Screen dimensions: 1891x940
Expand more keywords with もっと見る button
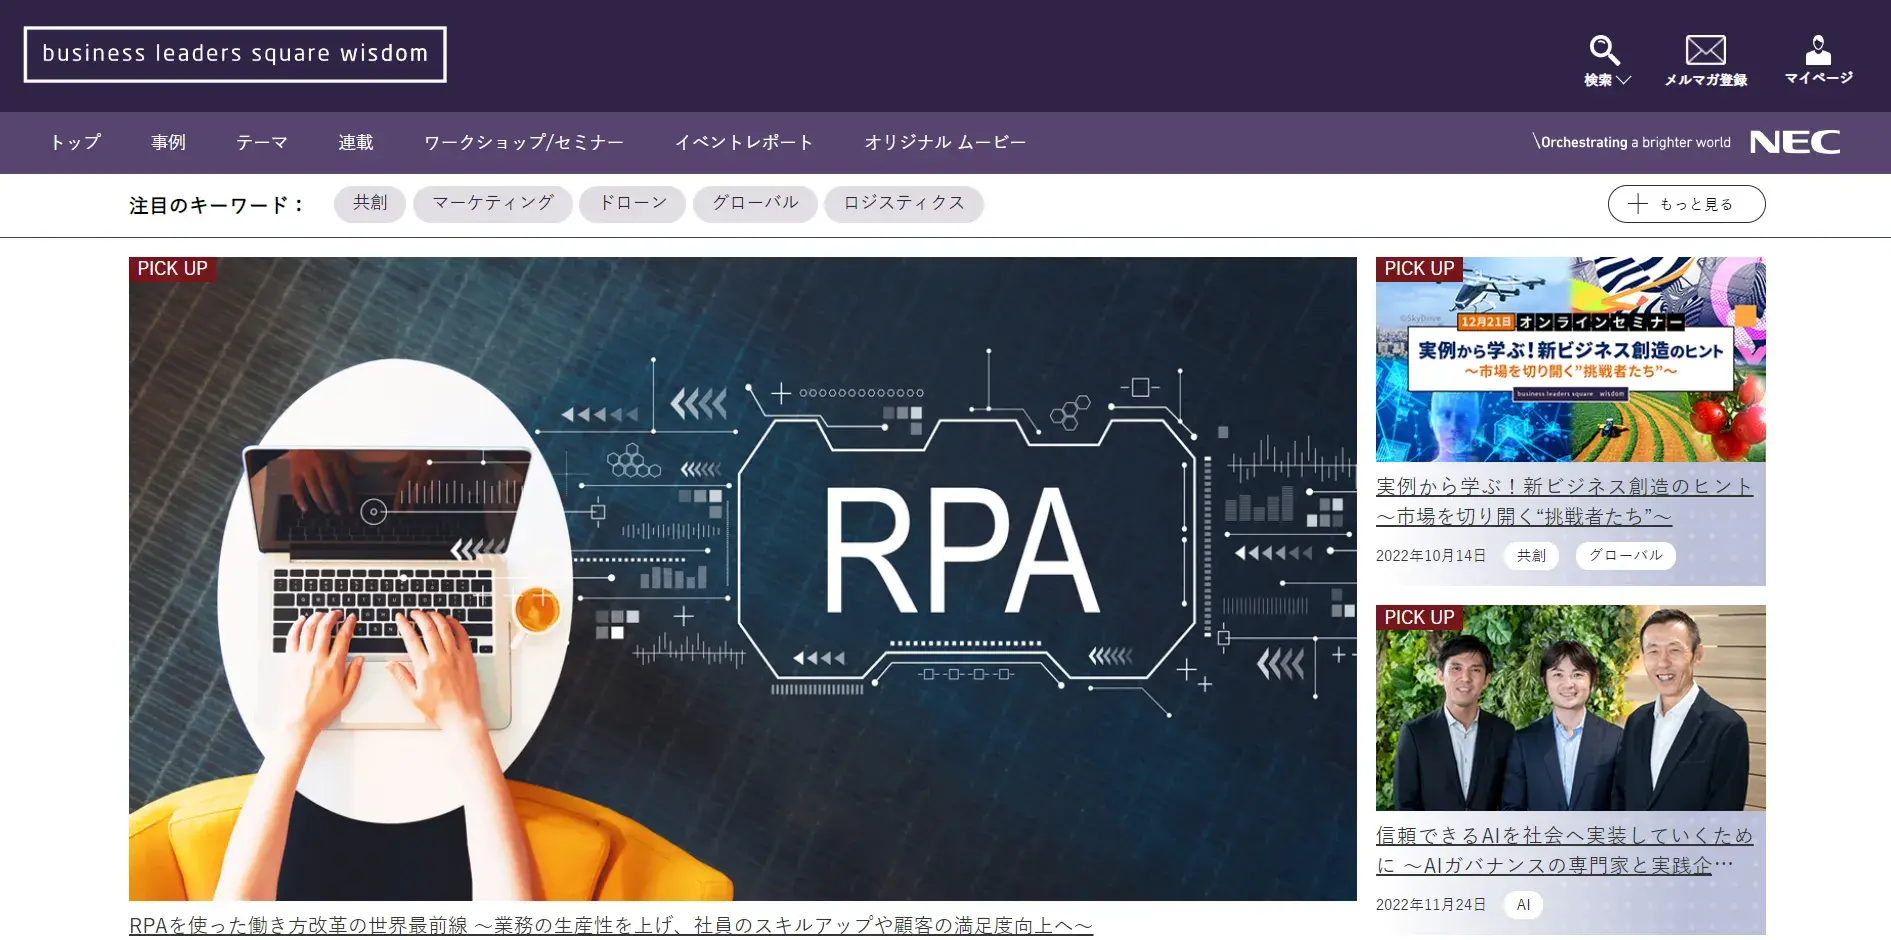tap(1686, 204)
